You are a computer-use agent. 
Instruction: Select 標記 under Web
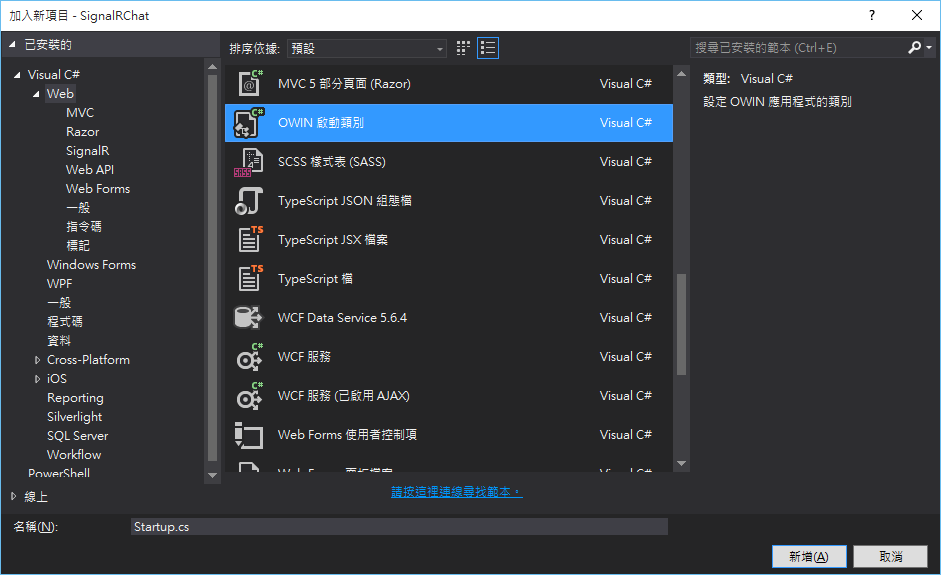(x=77, y=246)
